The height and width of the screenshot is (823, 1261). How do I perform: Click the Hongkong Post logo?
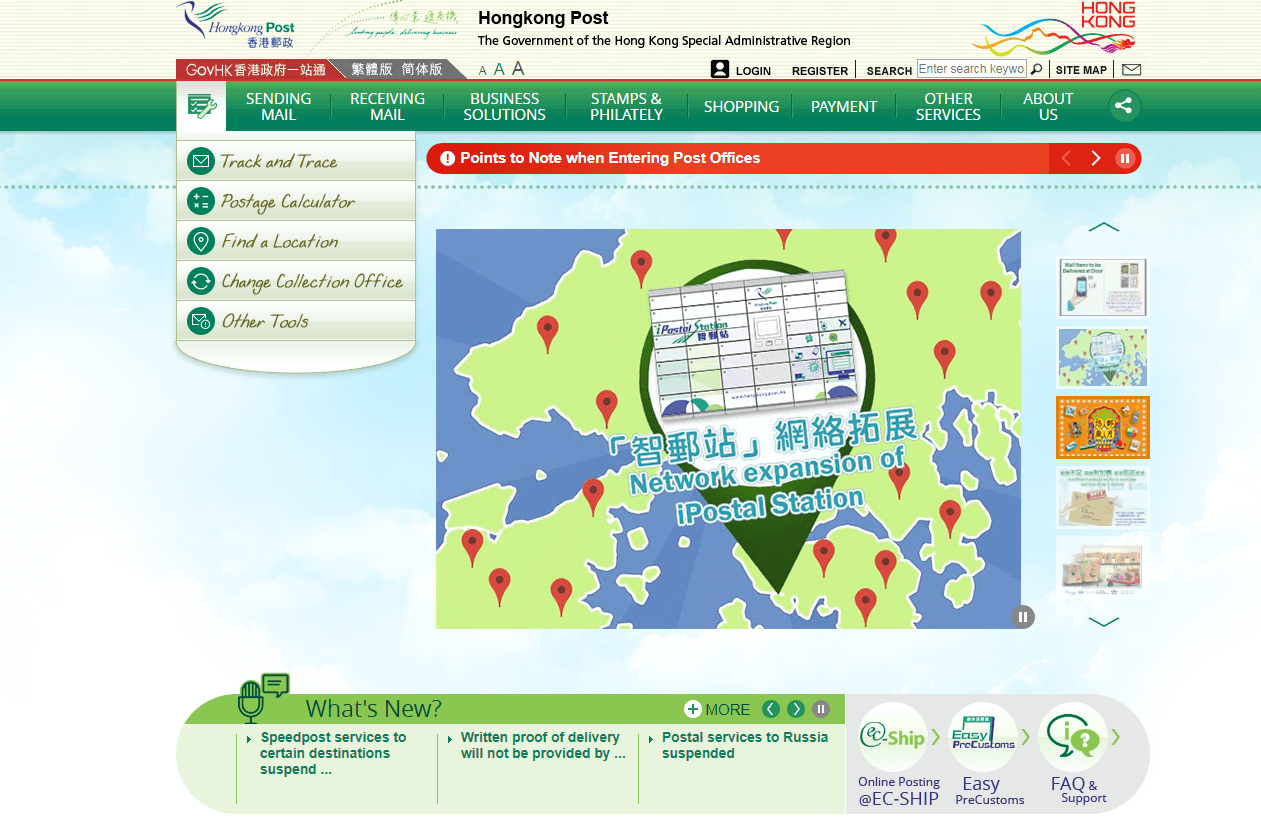coord(236,26)
